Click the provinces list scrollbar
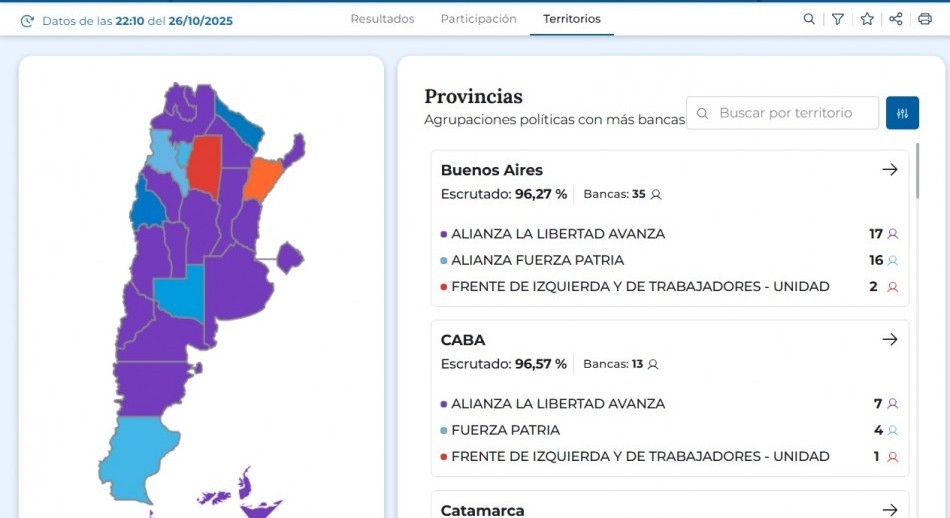The image size is (950, 518). click(917, 171)
